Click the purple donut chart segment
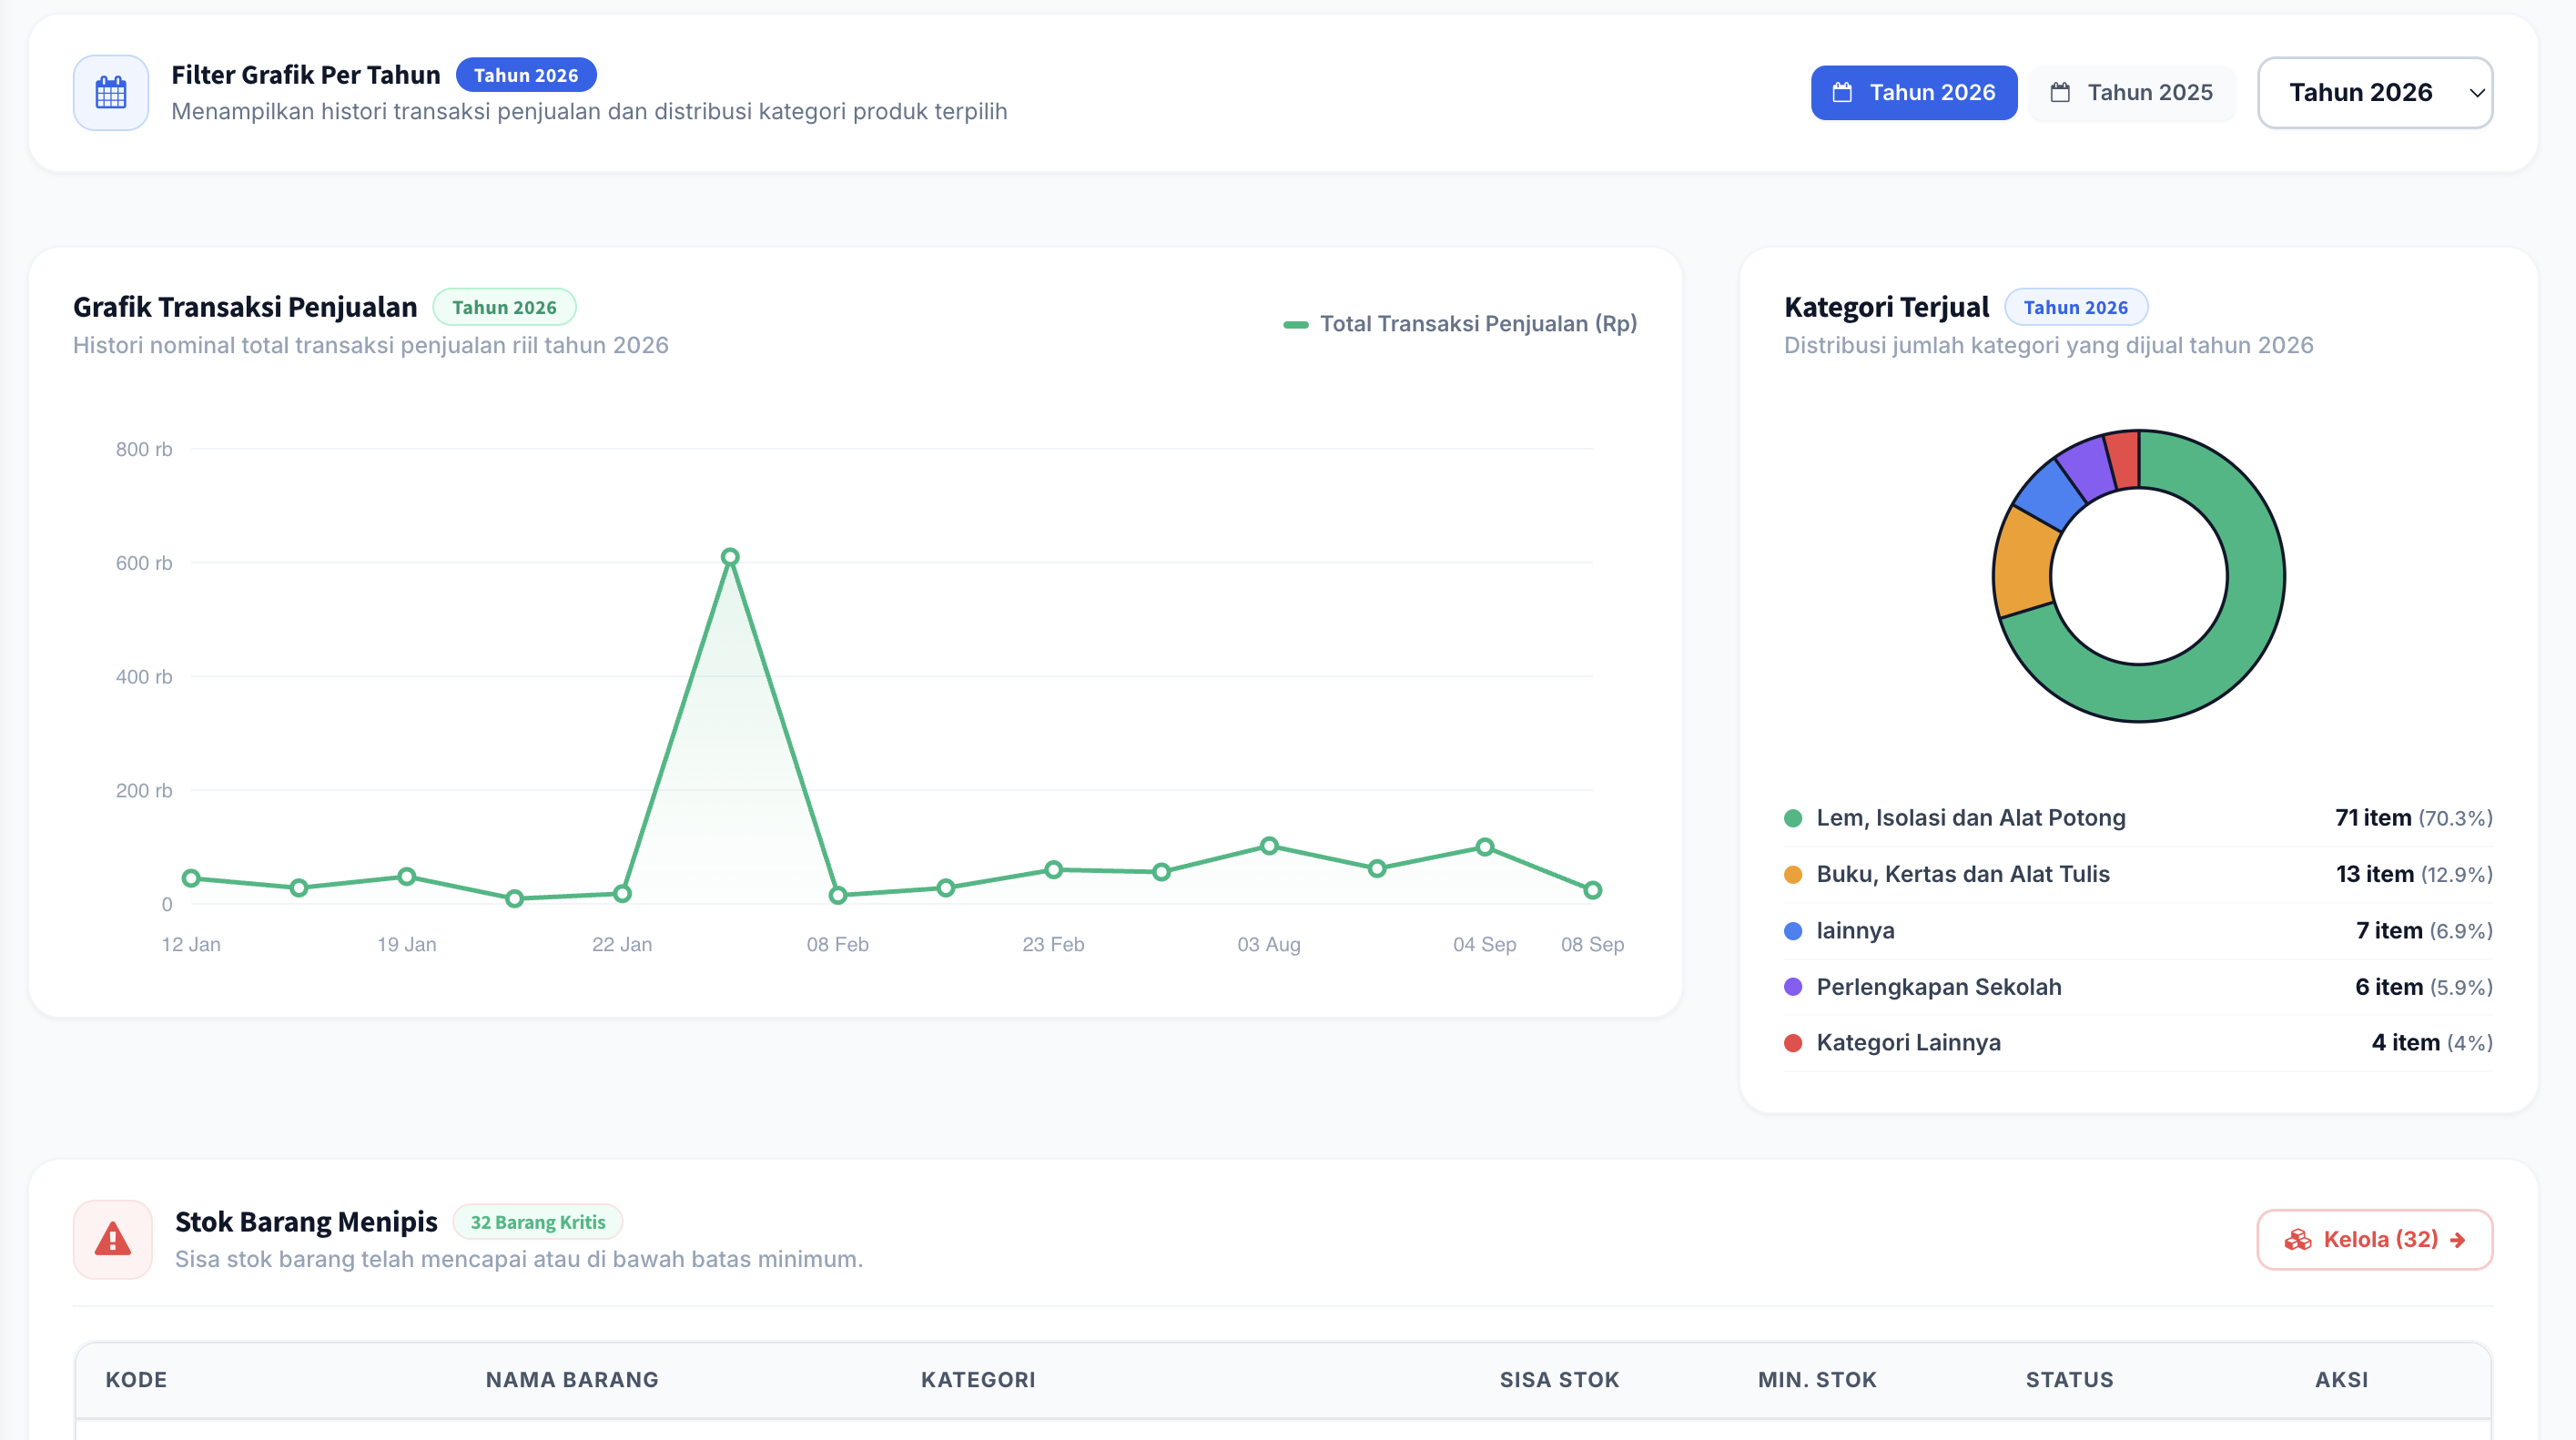 pyautogui.click(x=2088, y=467)
